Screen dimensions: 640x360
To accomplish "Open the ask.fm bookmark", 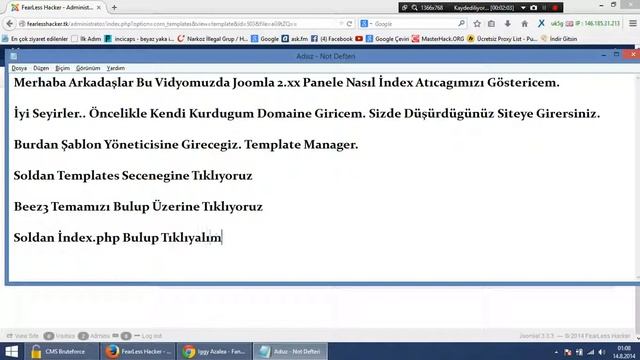I will click(x=295, y=39).
